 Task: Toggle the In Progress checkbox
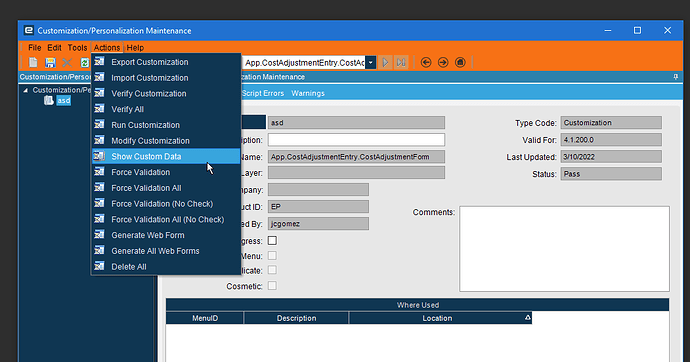pos(272,241)
